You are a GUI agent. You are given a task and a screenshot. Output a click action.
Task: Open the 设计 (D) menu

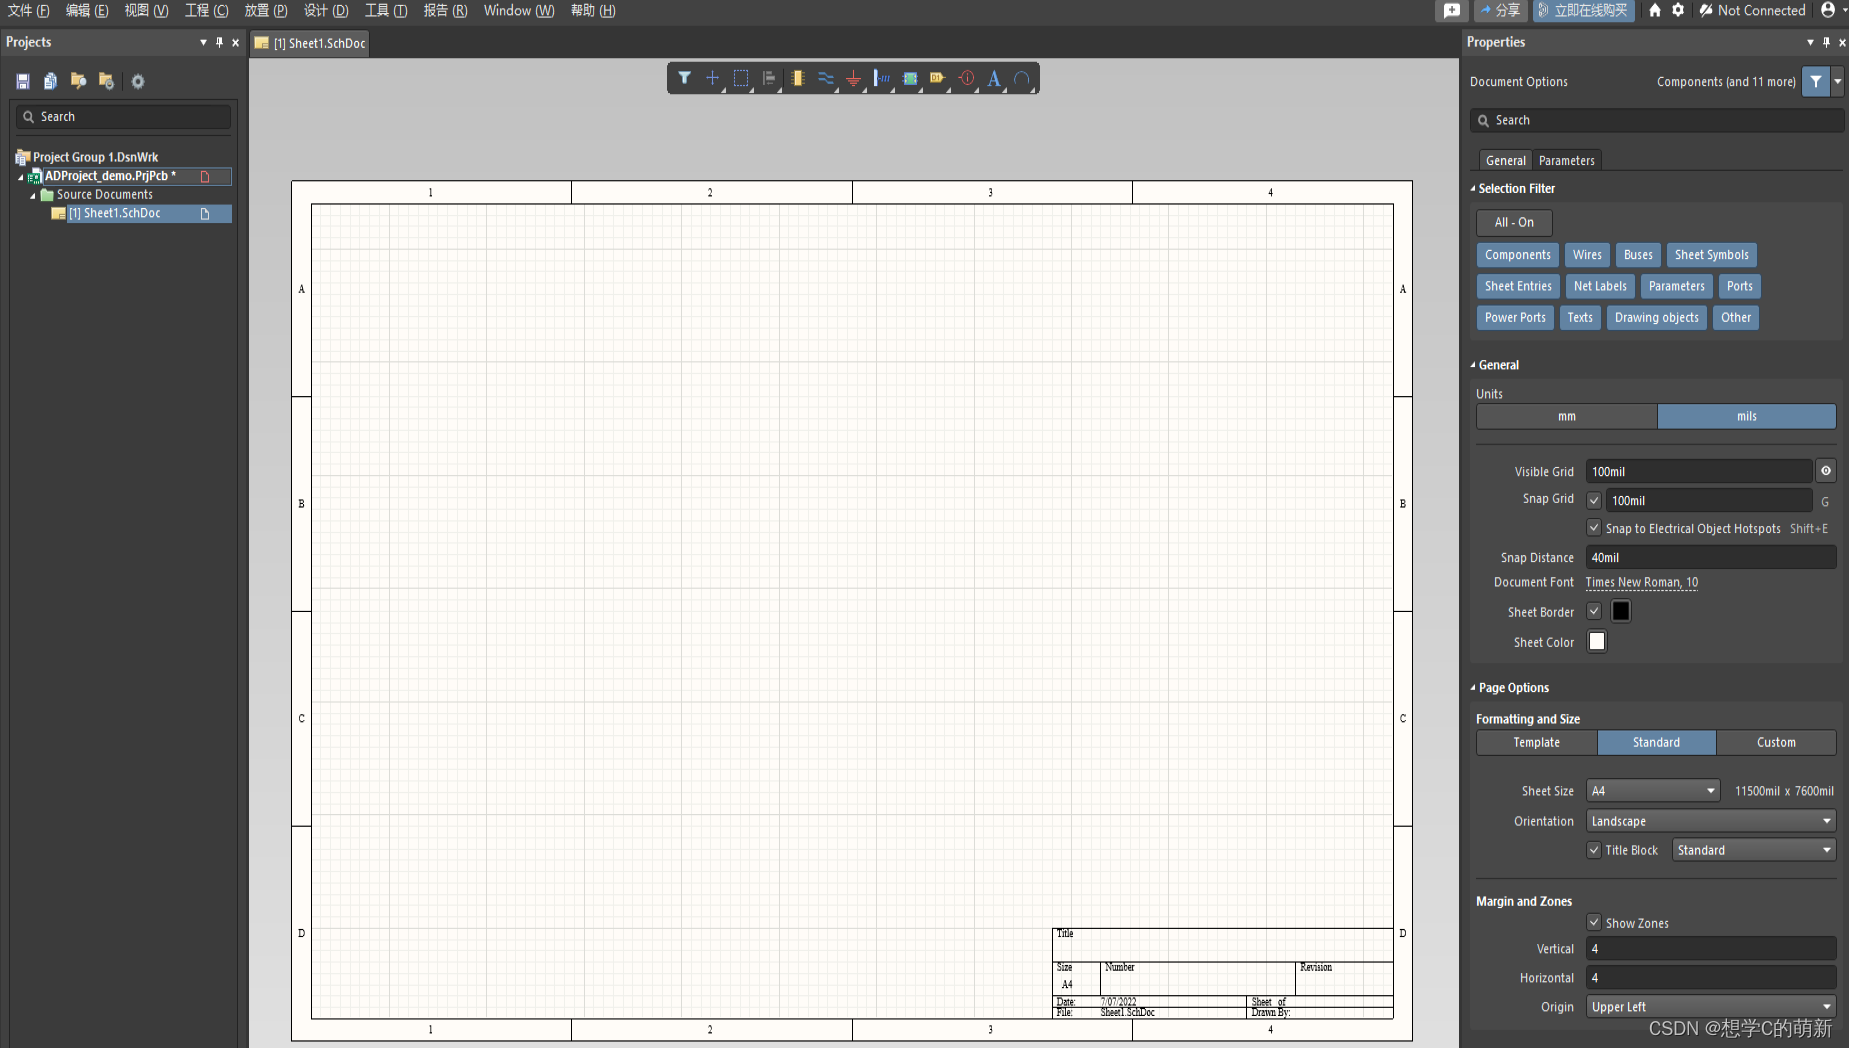tap(326, 11)
